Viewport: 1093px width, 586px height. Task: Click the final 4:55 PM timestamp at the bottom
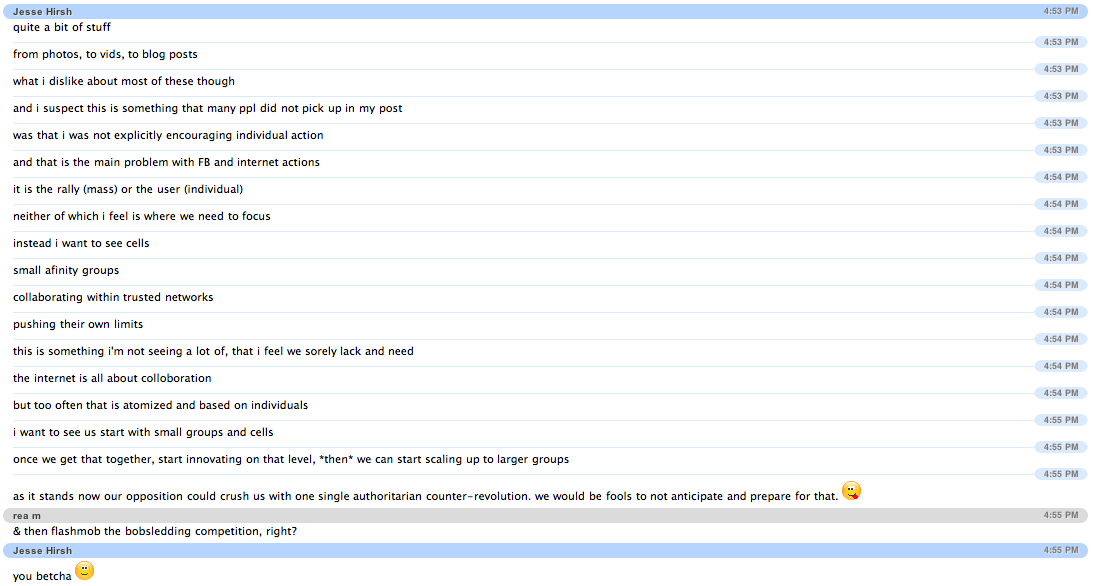[1060, 550]
